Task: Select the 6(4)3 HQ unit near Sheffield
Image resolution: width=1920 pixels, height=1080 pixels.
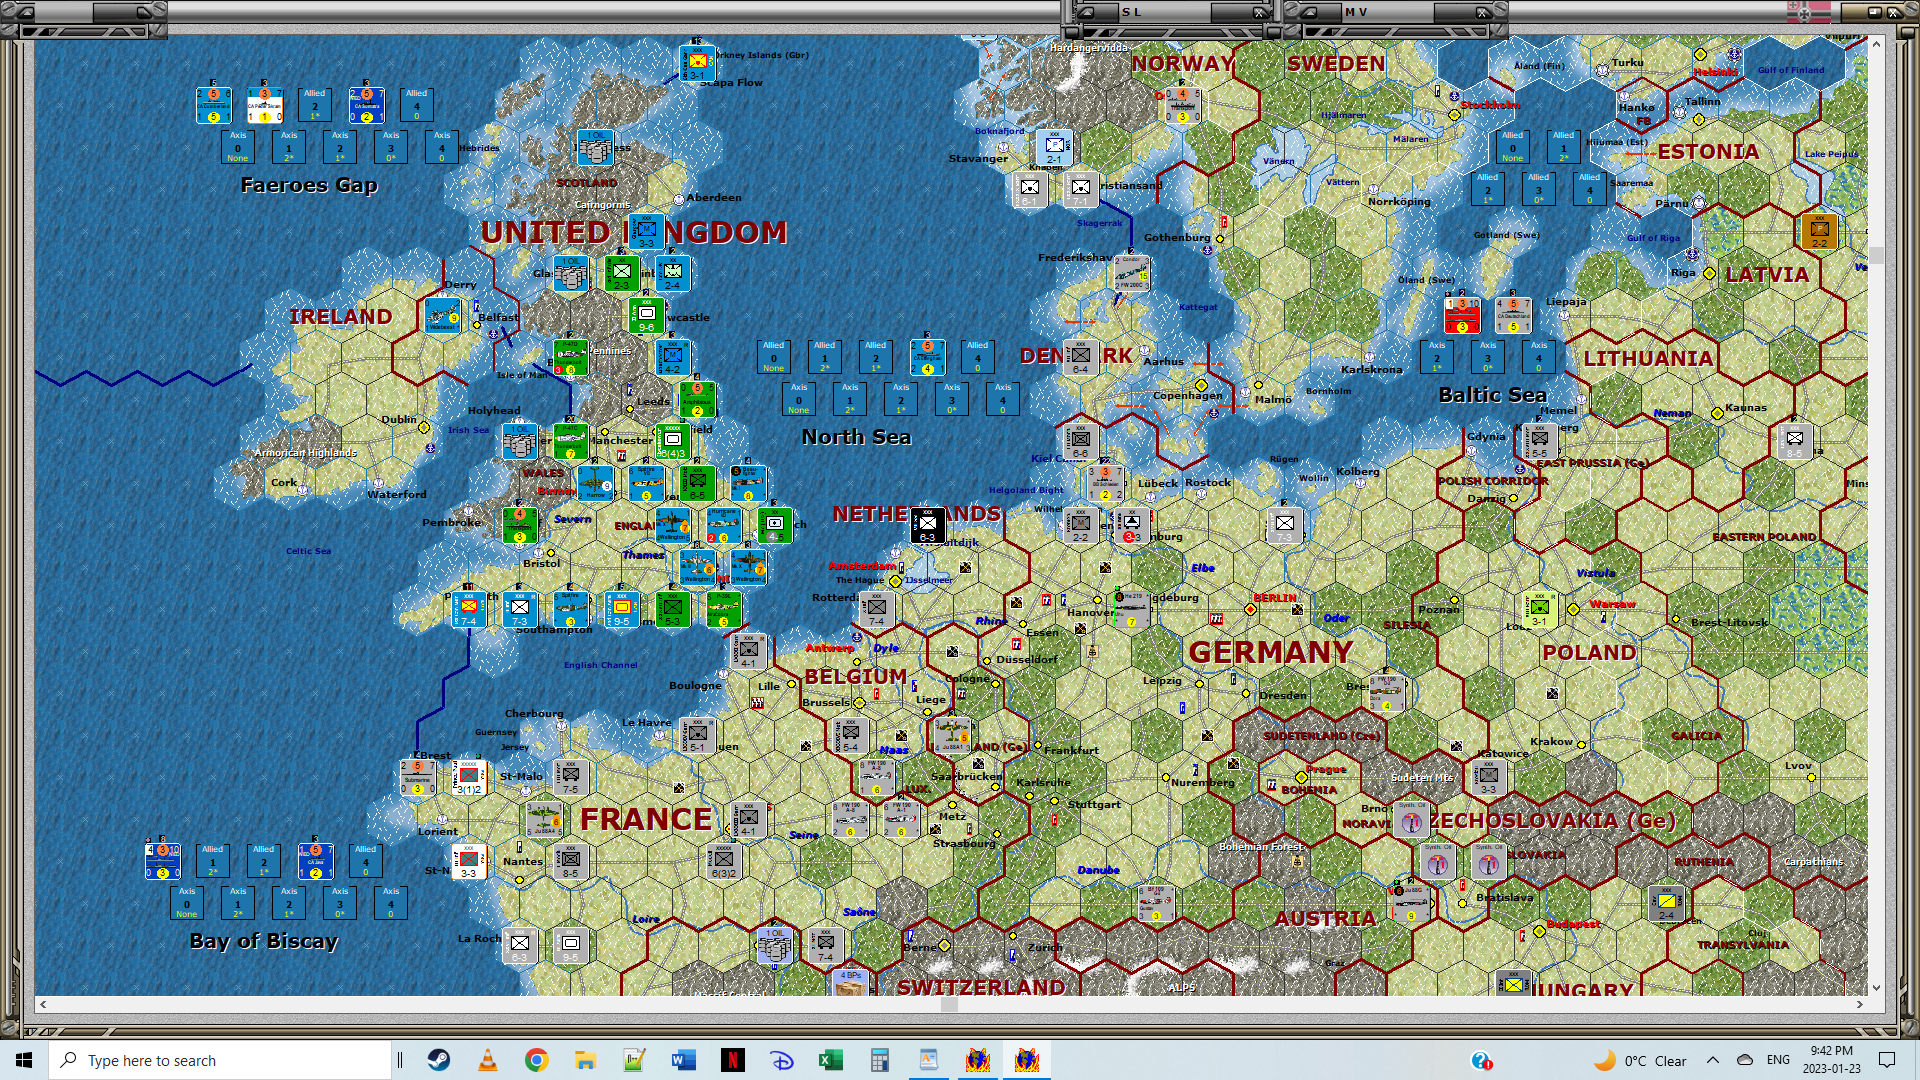Action: [672, 441]
